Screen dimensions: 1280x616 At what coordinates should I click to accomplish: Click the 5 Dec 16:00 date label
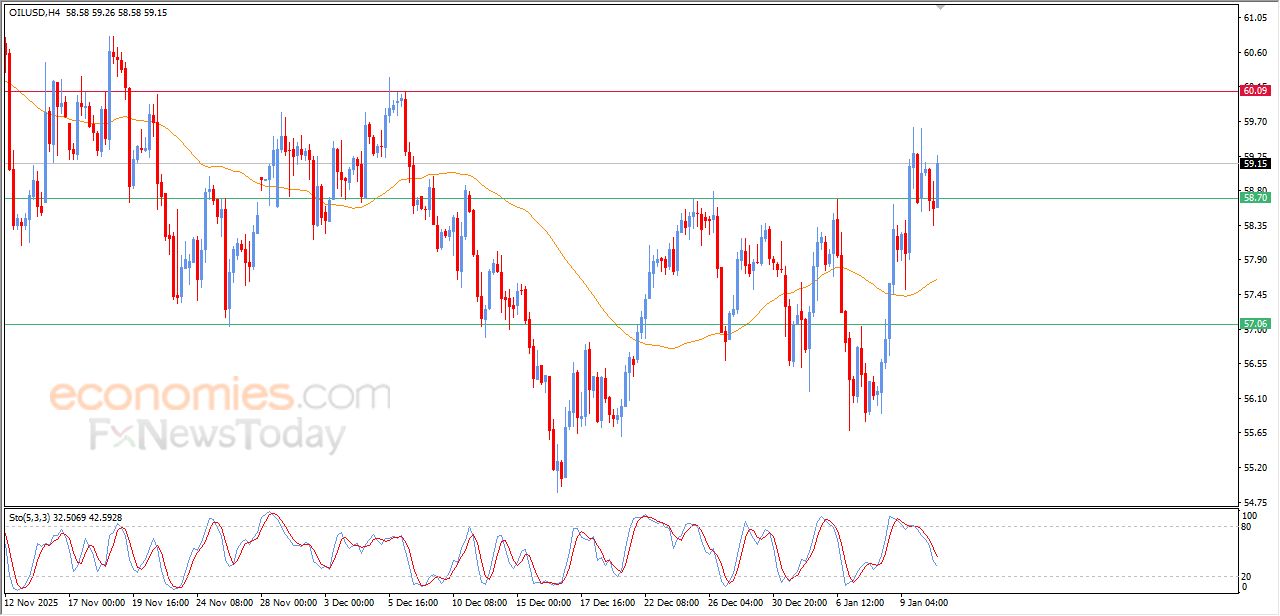click(415, 603)
